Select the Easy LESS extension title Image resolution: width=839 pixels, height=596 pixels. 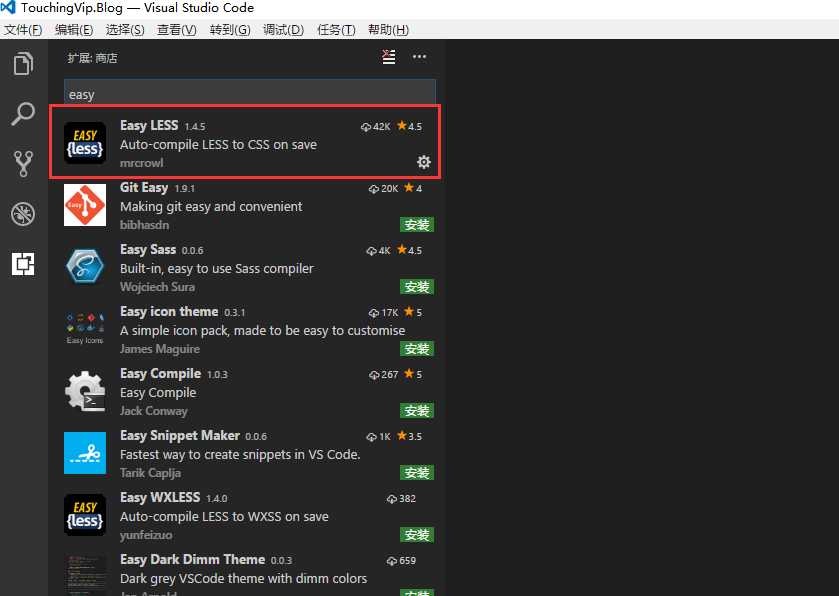[149, 125]
